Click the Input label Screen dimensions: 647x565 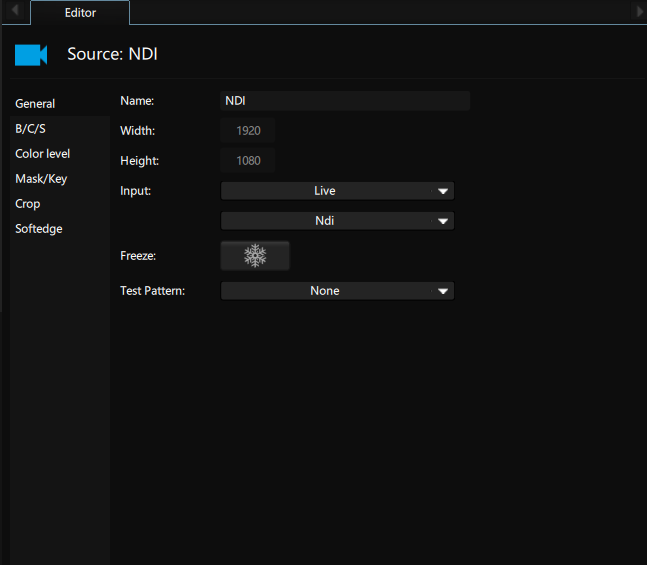click(135, 191)
